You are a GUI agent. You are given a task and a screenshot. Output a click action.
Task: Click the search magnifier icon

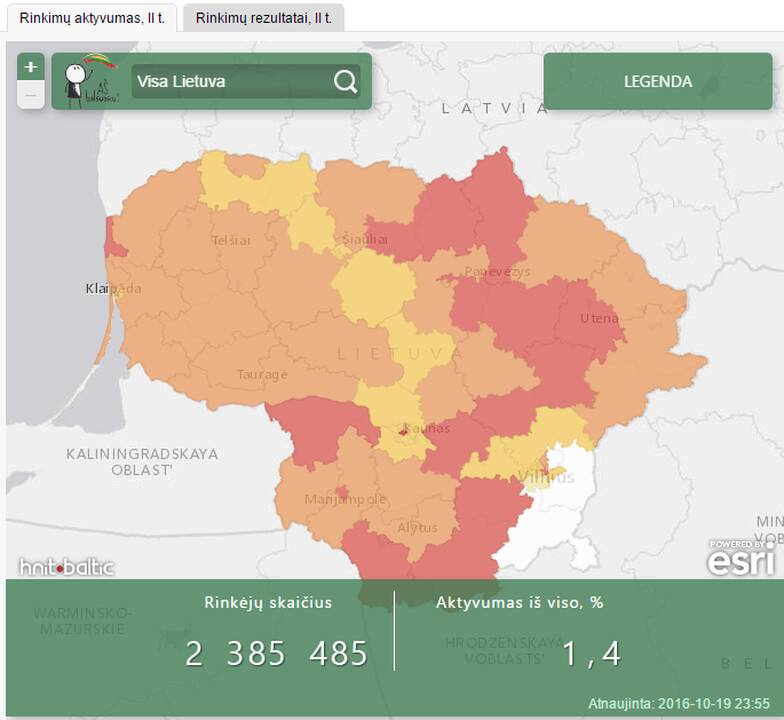coord(346,81)
